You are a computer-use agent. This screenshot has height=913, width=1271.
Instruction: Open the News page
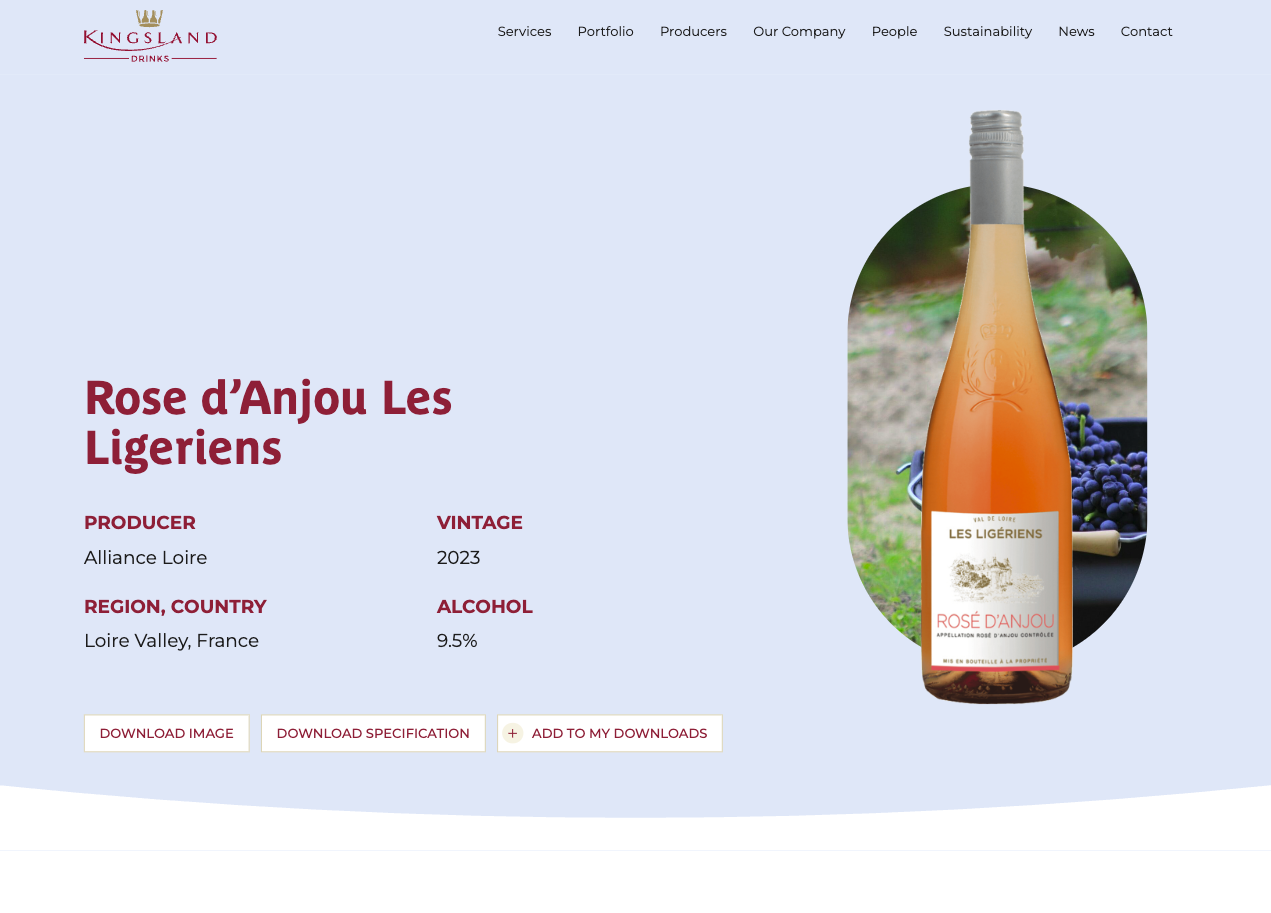tap(1076, 31)
